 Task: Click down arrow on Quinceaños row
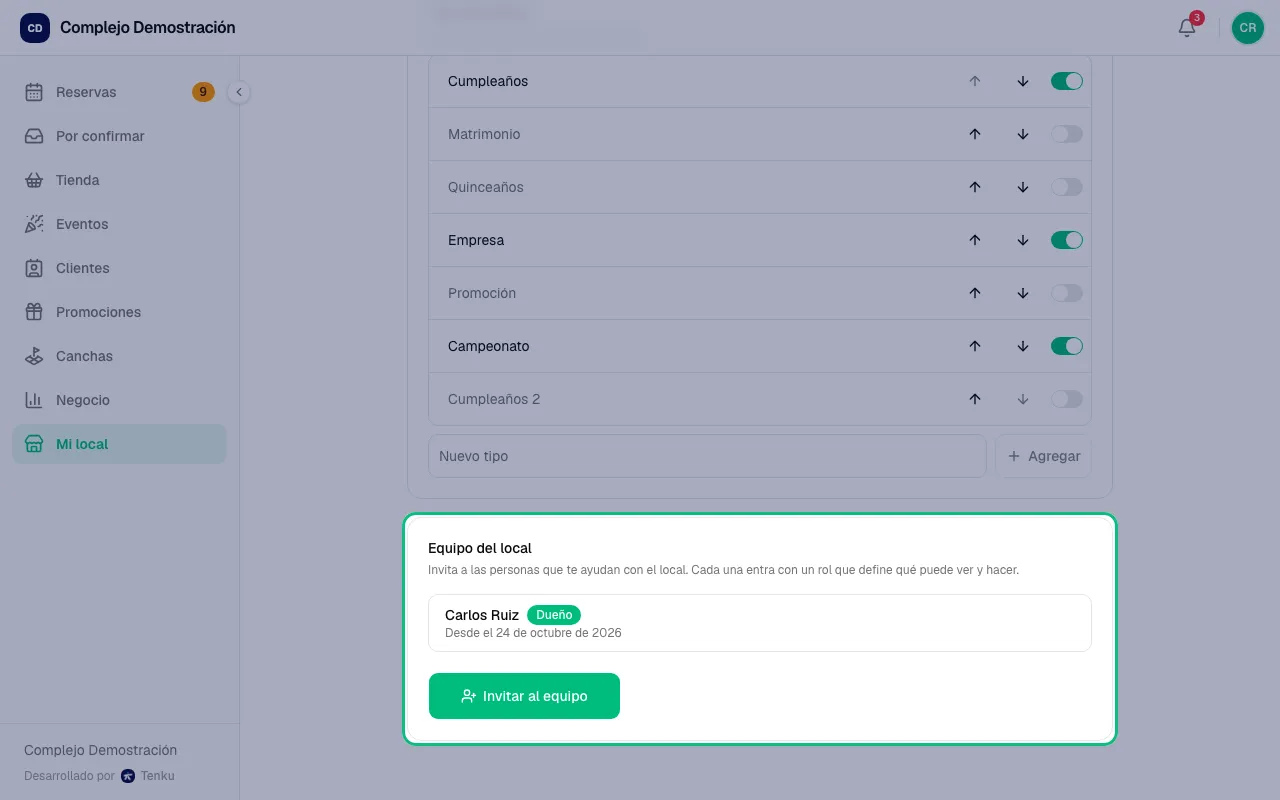(1023, 187)
